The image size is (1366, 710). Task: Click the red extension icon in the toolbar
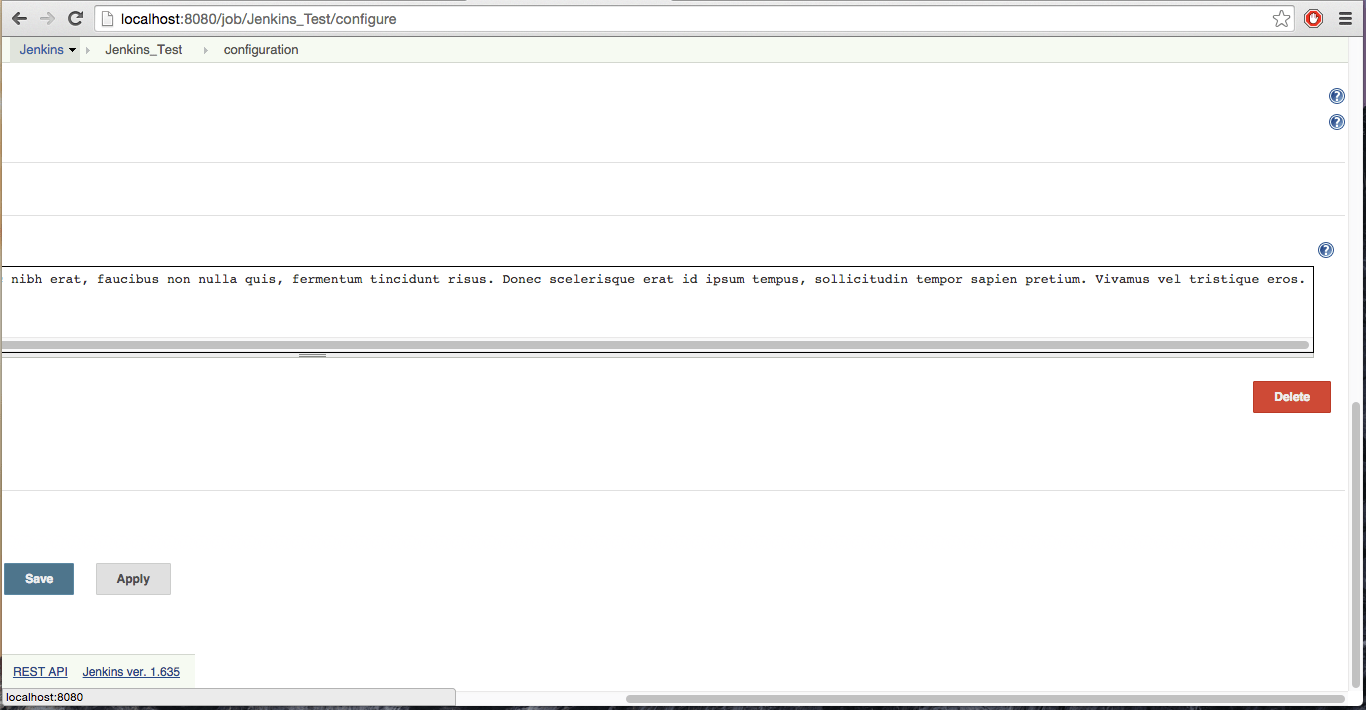click(1314, 19)
